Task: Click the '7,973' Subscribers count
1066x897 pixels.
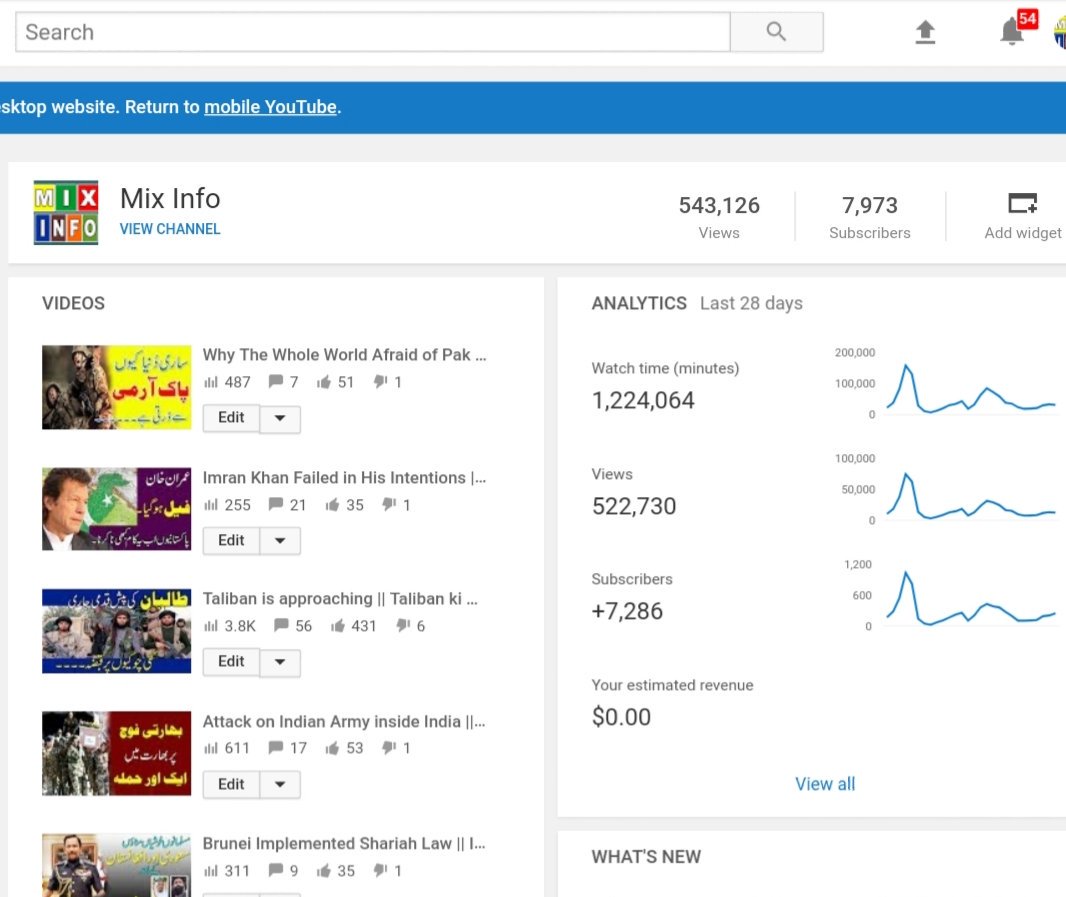Action: 870,205
